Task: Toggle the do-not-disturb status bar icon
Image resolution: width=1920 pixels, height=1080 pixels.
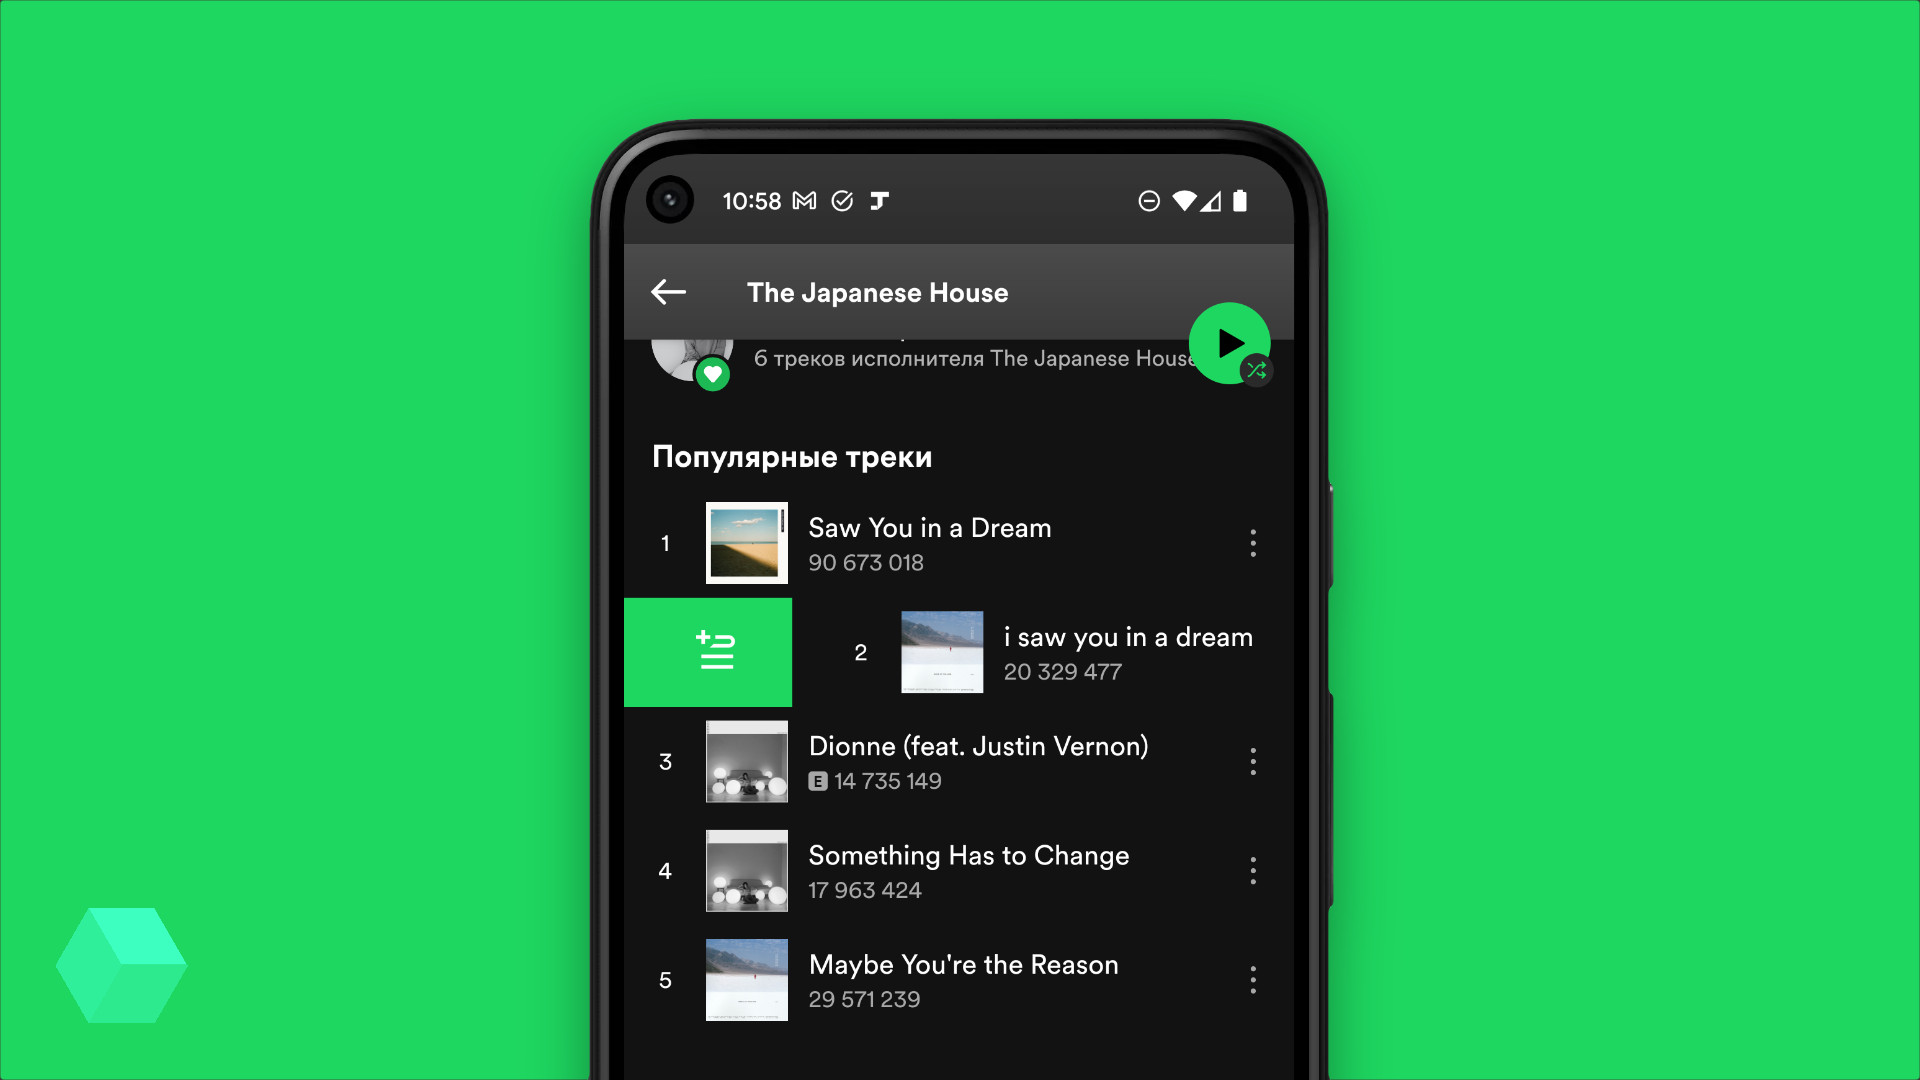Action: 1146,200
